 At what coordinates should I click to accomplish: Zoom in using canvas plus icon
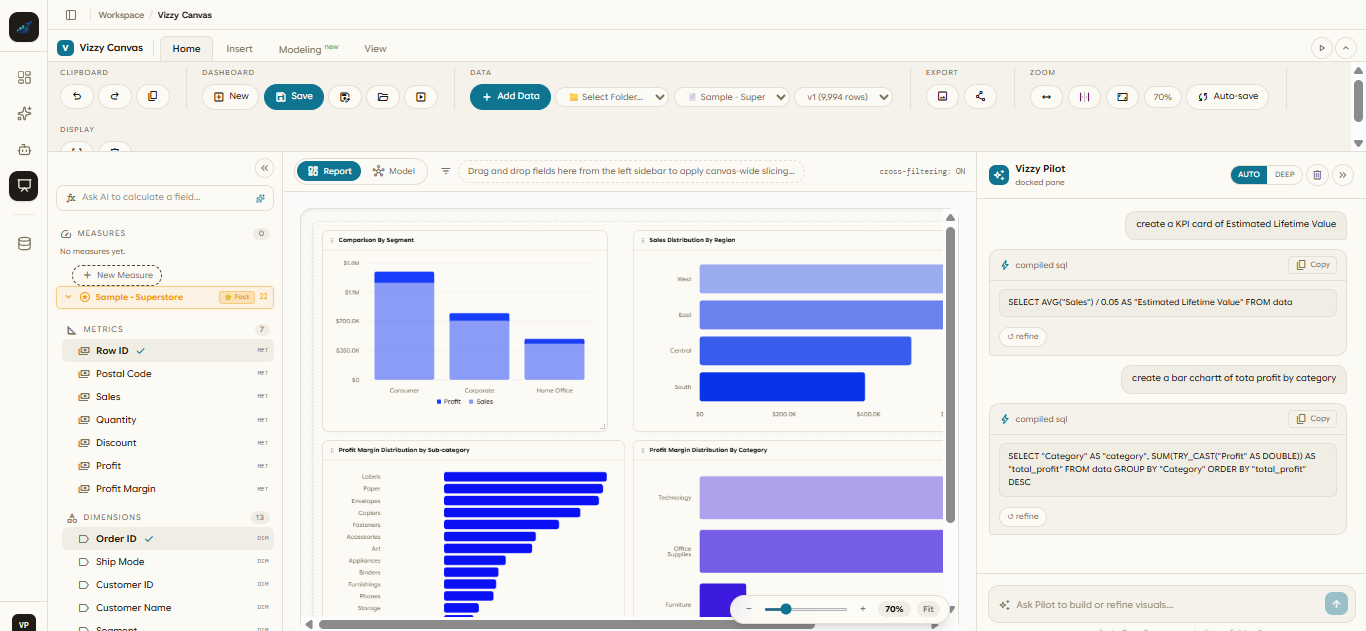863,608
